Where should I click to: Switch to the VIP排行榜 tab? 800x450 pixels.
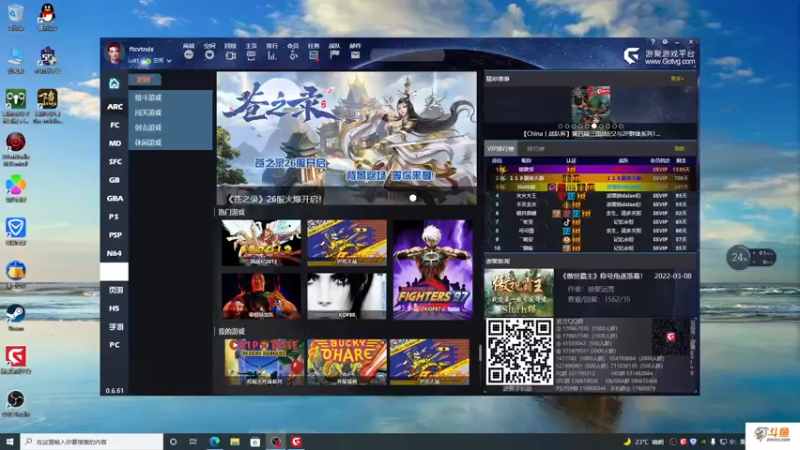501,149
